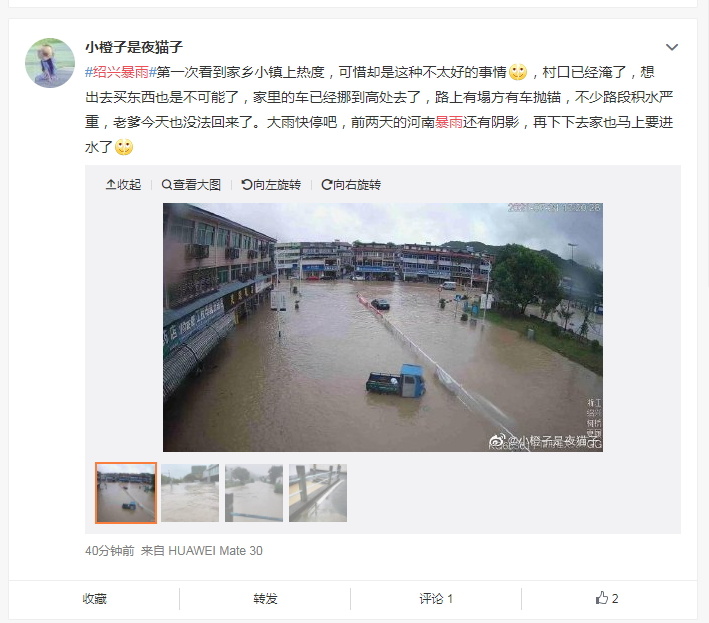Click the highlighted 暴雨 keyword in text
Viewport: 709px width, 623px height.
click(x=449, y=122)
